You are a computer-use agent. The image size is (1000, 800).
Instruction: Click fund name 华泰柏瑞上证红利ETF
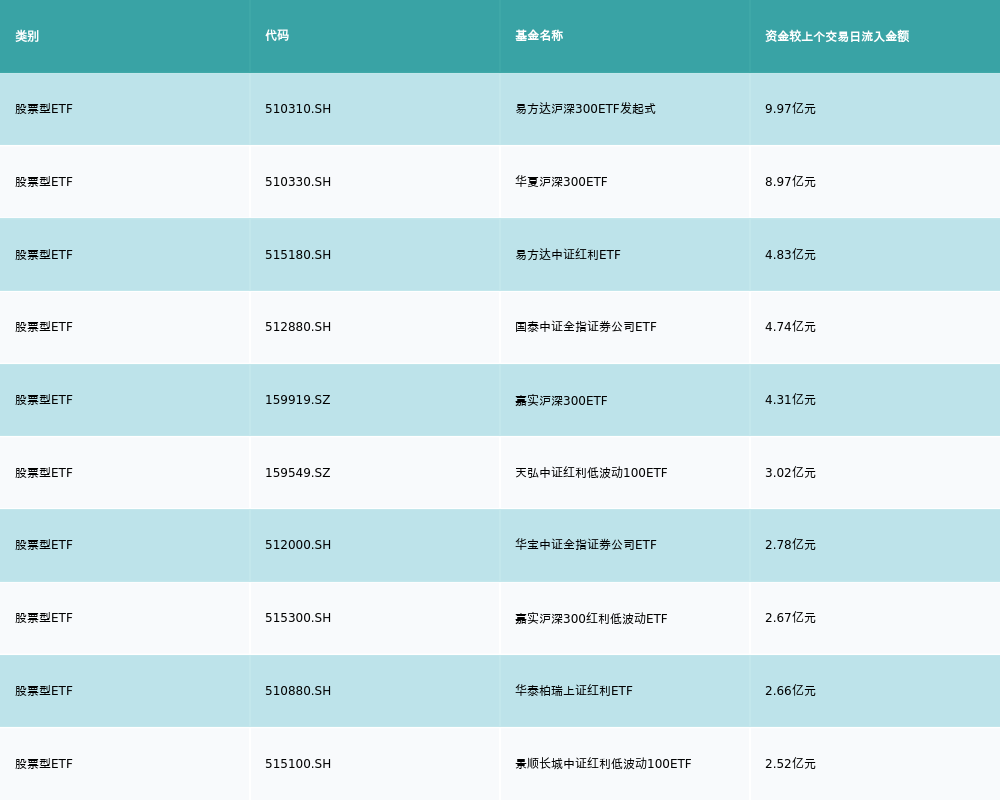coord(574,691)
